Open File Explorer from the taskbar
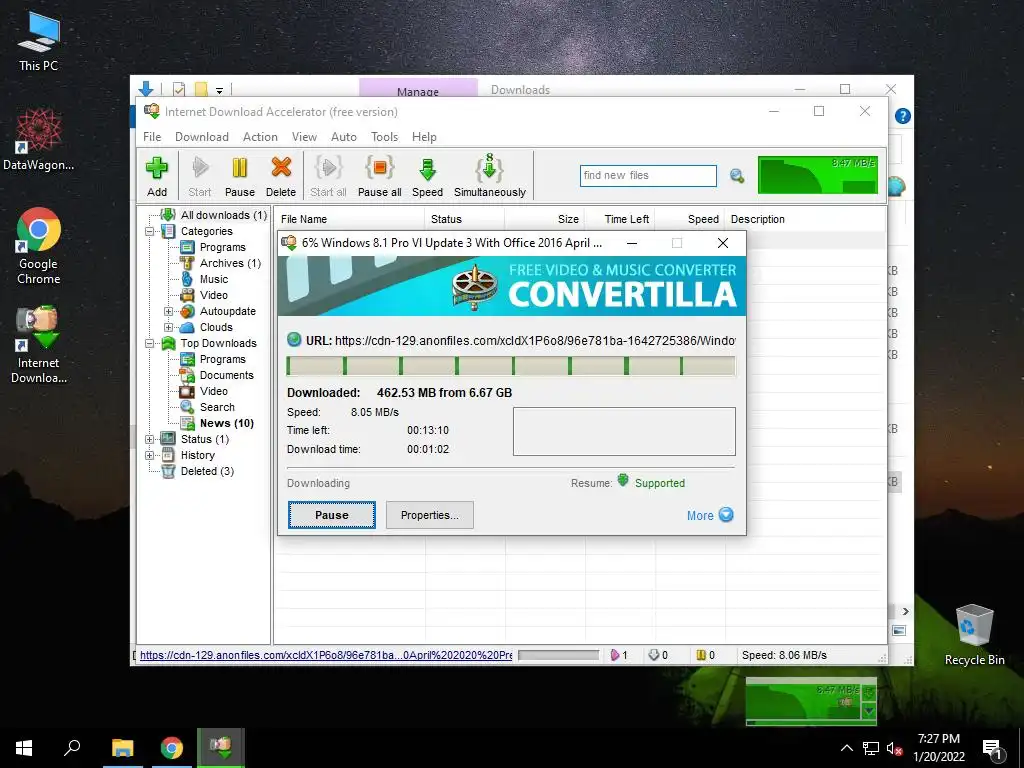 tap(122, 748)
